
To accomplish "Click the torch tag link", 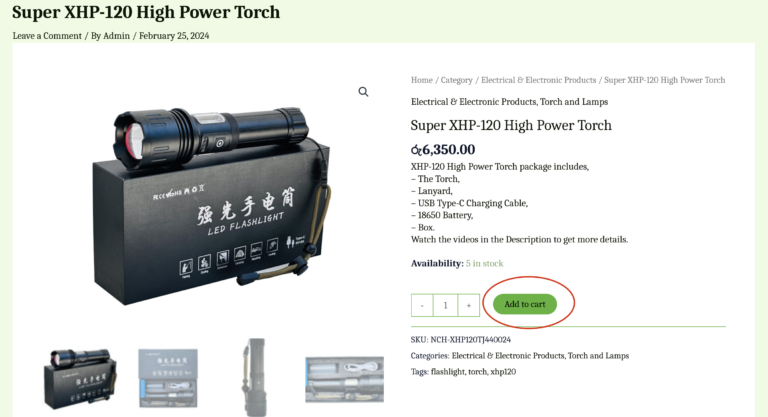I will coord(478,371).
